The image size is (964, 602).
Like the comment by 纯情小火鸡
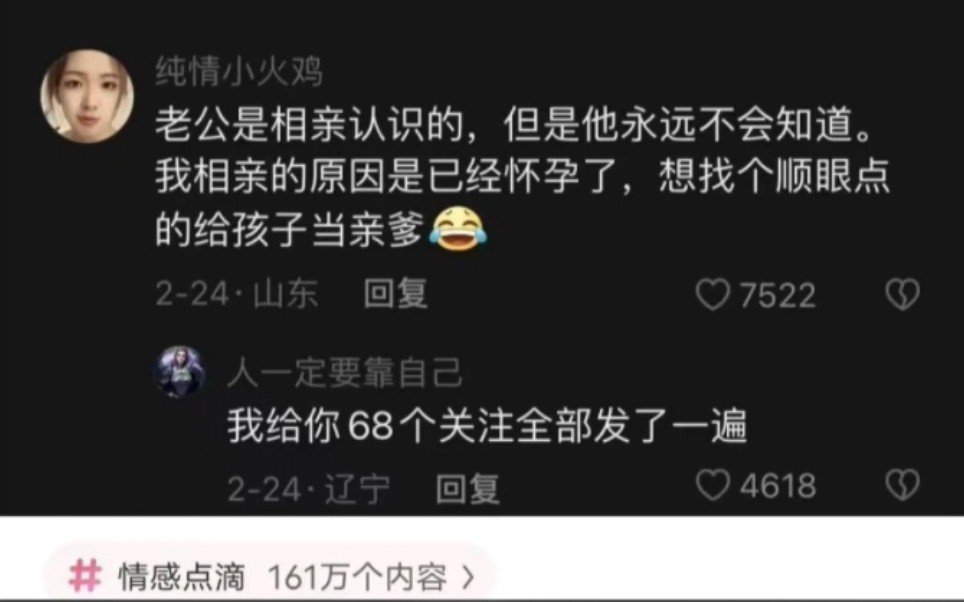click(713, 294)
